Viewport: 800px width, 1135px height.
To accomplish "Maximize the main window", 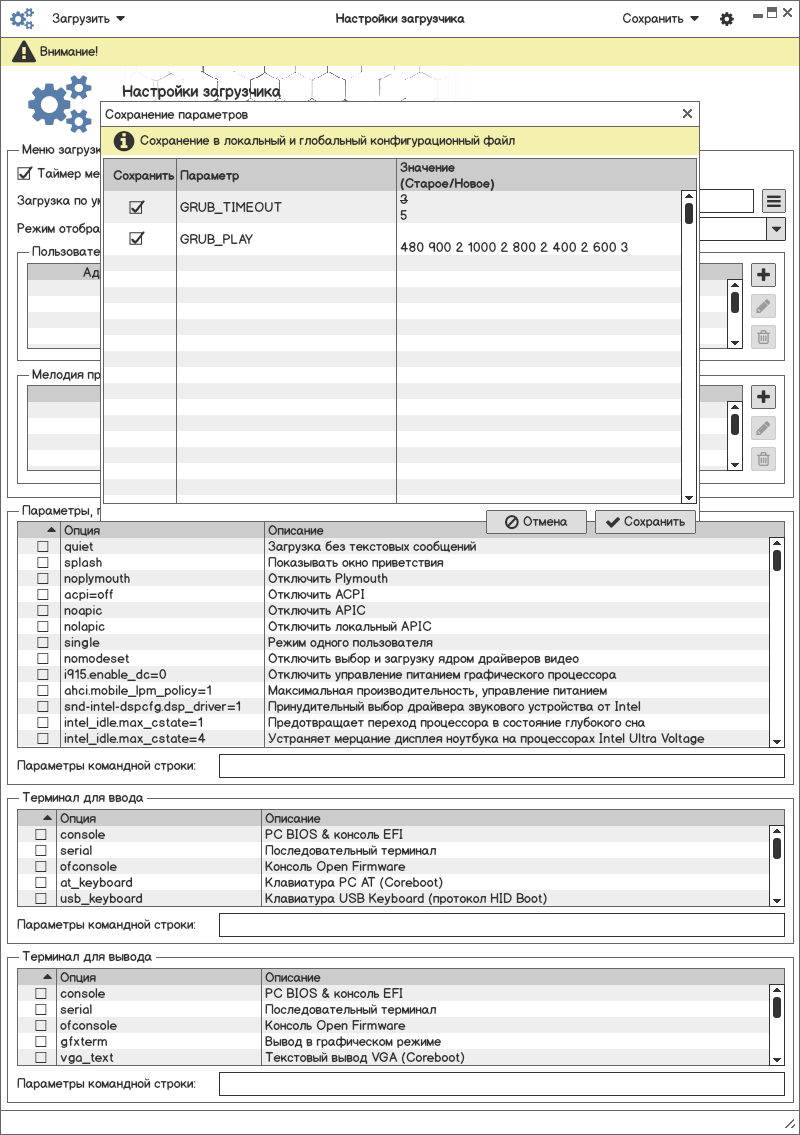I will (772, 12).
